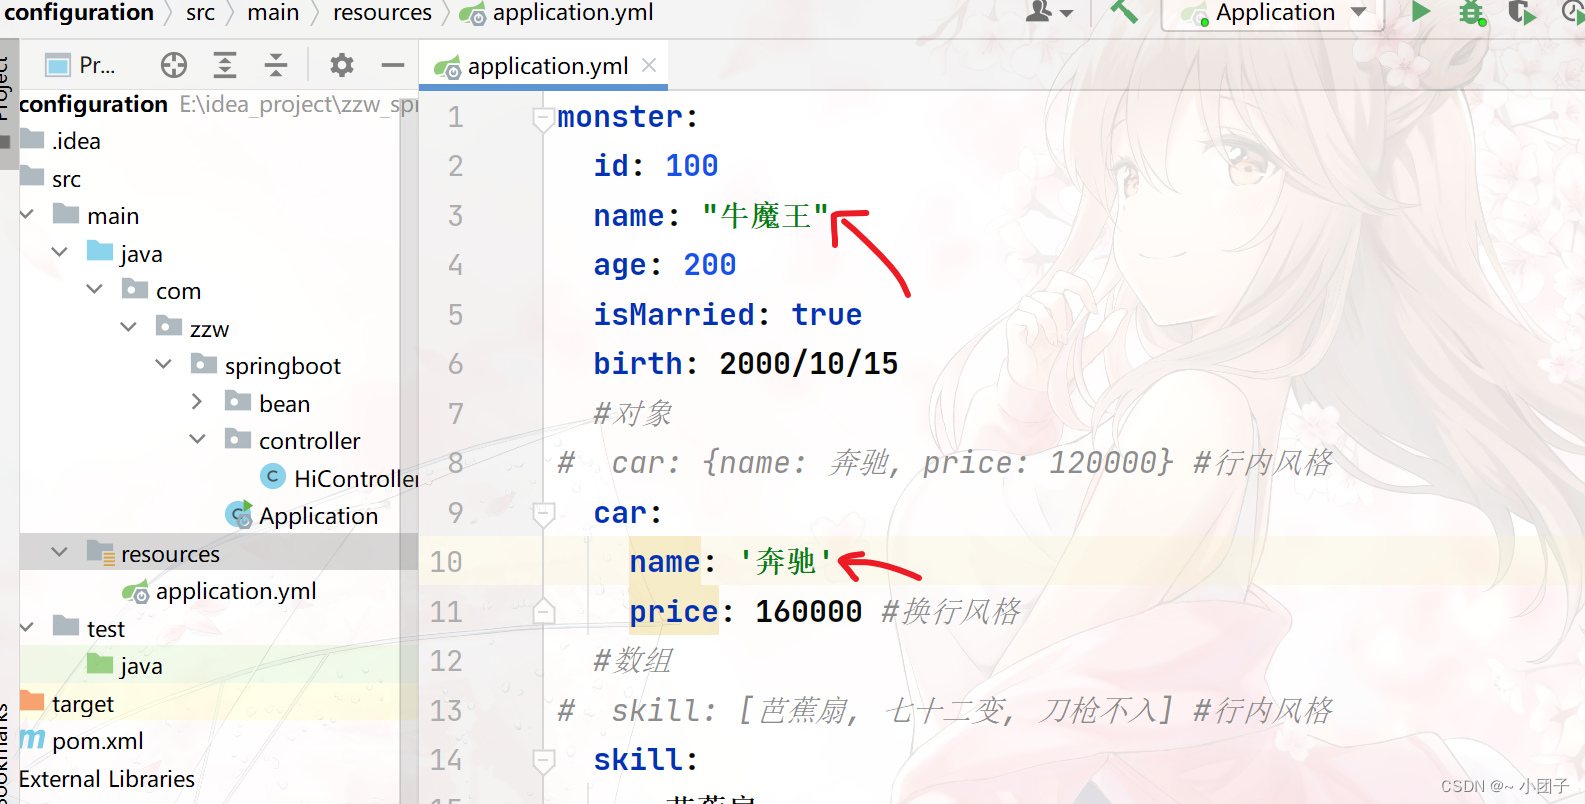This screenshot has height=804, width=1585.
Task: Click the Expand All icon in Project panel
Action: coord(225,65)
